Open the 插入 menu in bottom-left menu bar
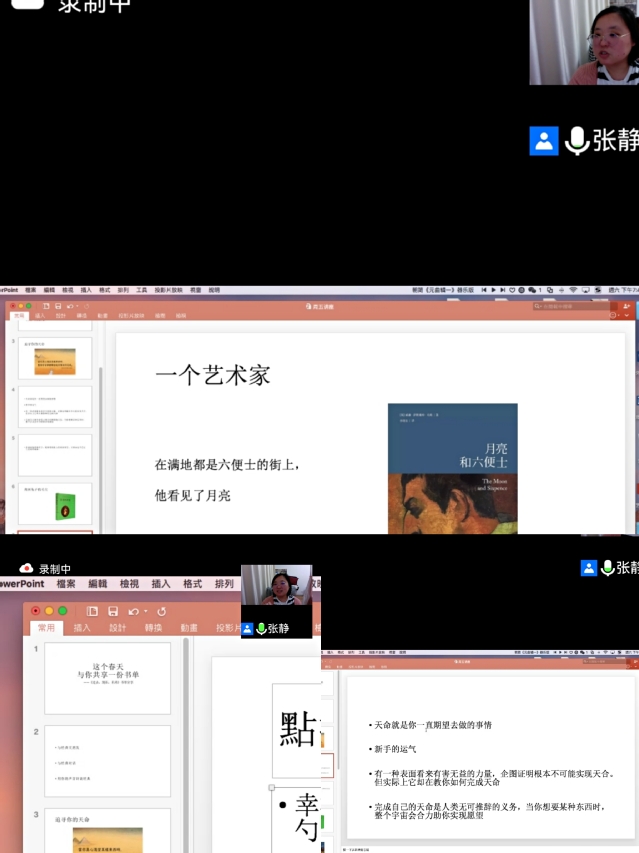Viewport: 639px width, 853px height. (x=160, y=584)
